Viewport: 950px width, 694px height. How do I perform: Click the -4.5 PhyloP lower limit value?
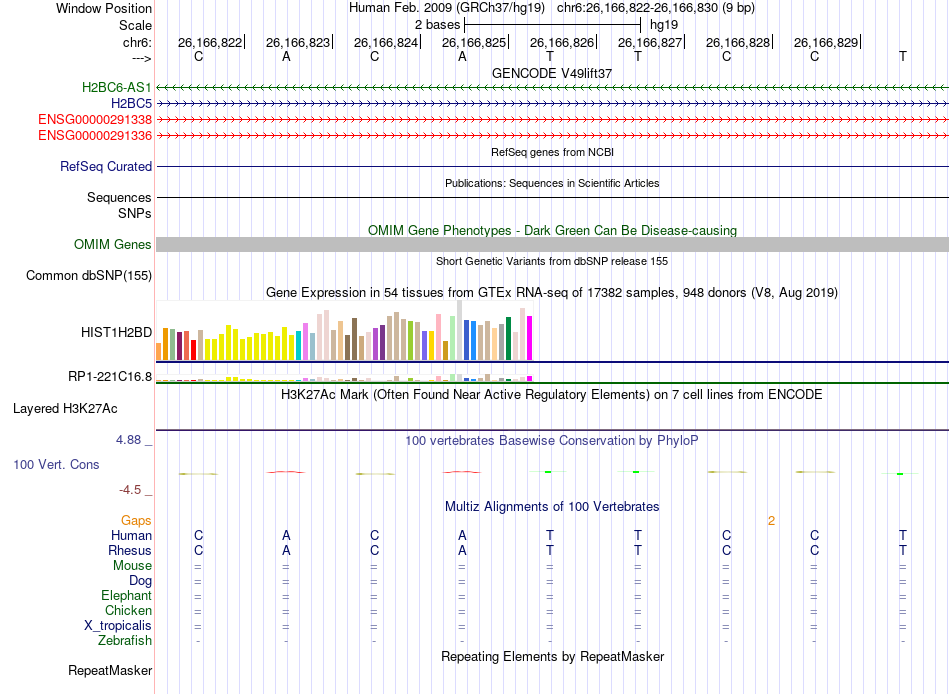point(130,490)
